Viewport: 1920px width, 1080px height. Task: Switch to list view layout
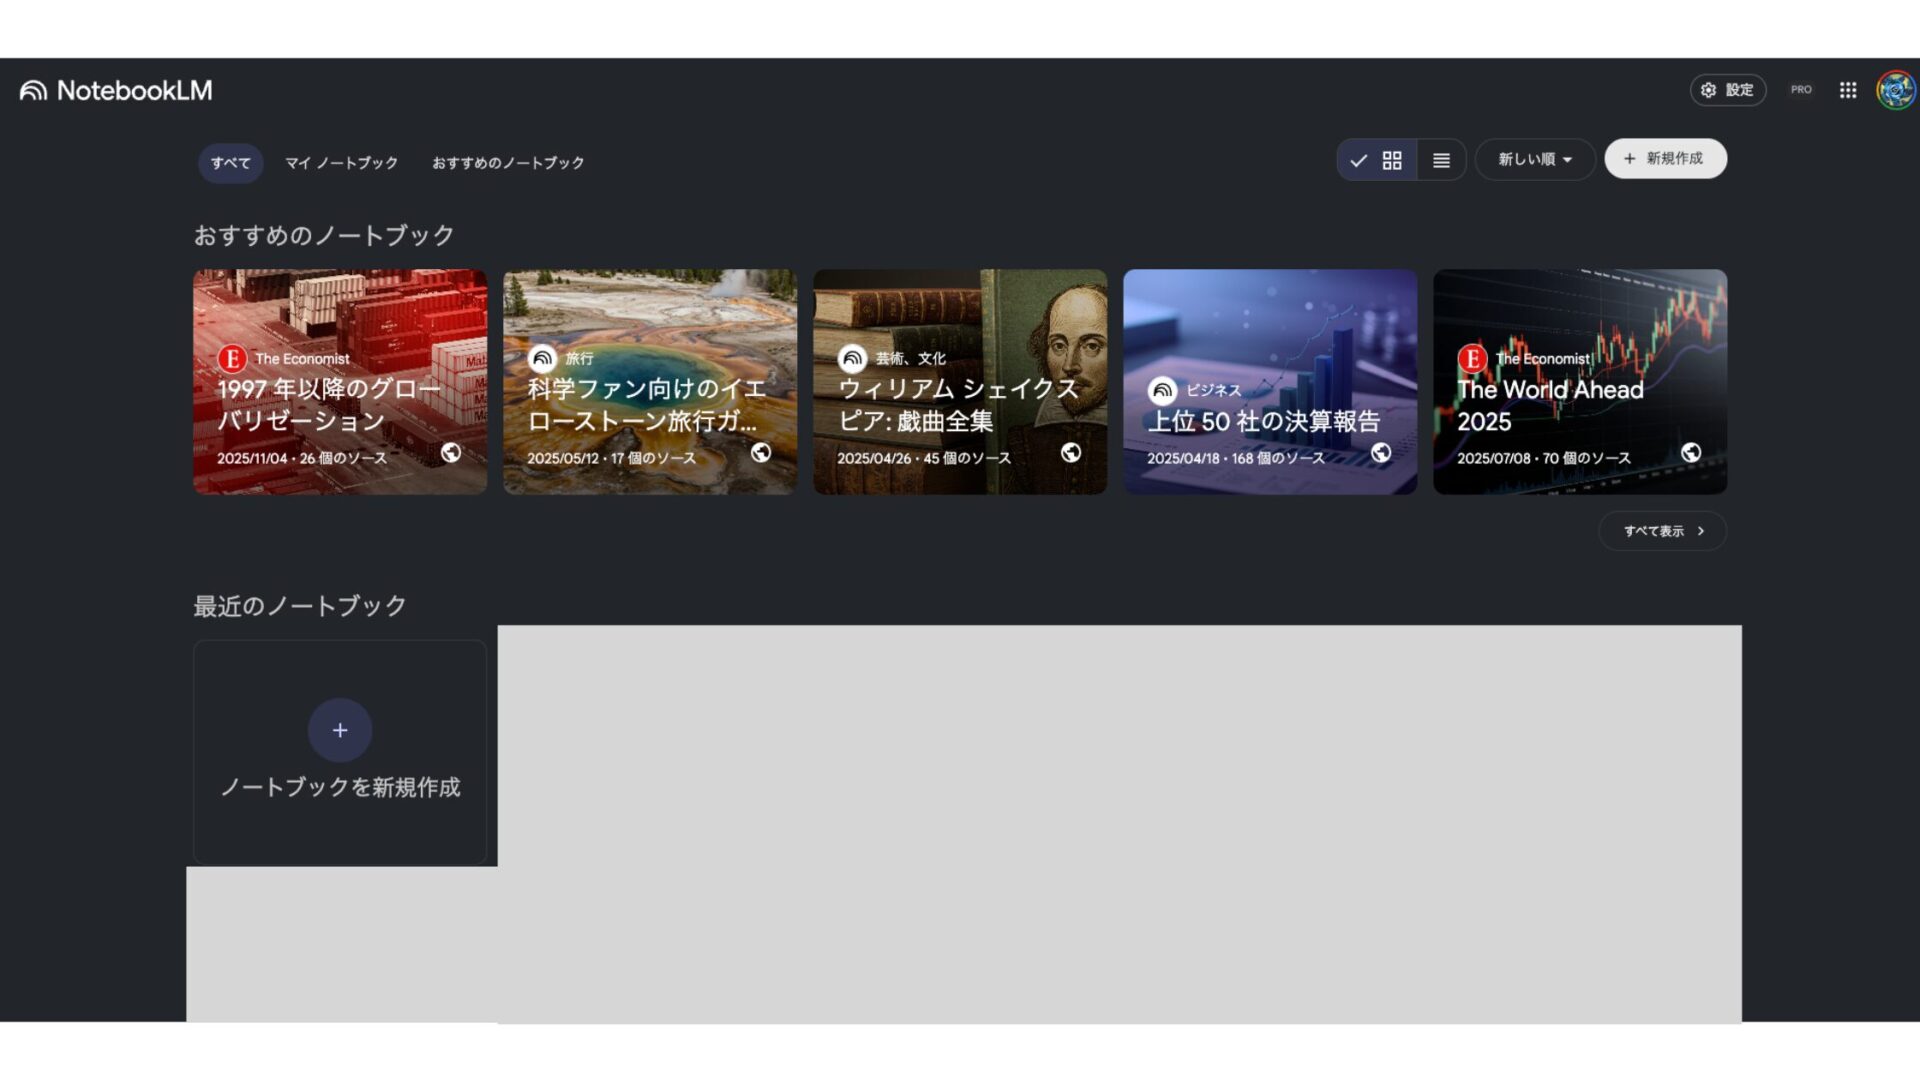click(x=1441, y=159)
